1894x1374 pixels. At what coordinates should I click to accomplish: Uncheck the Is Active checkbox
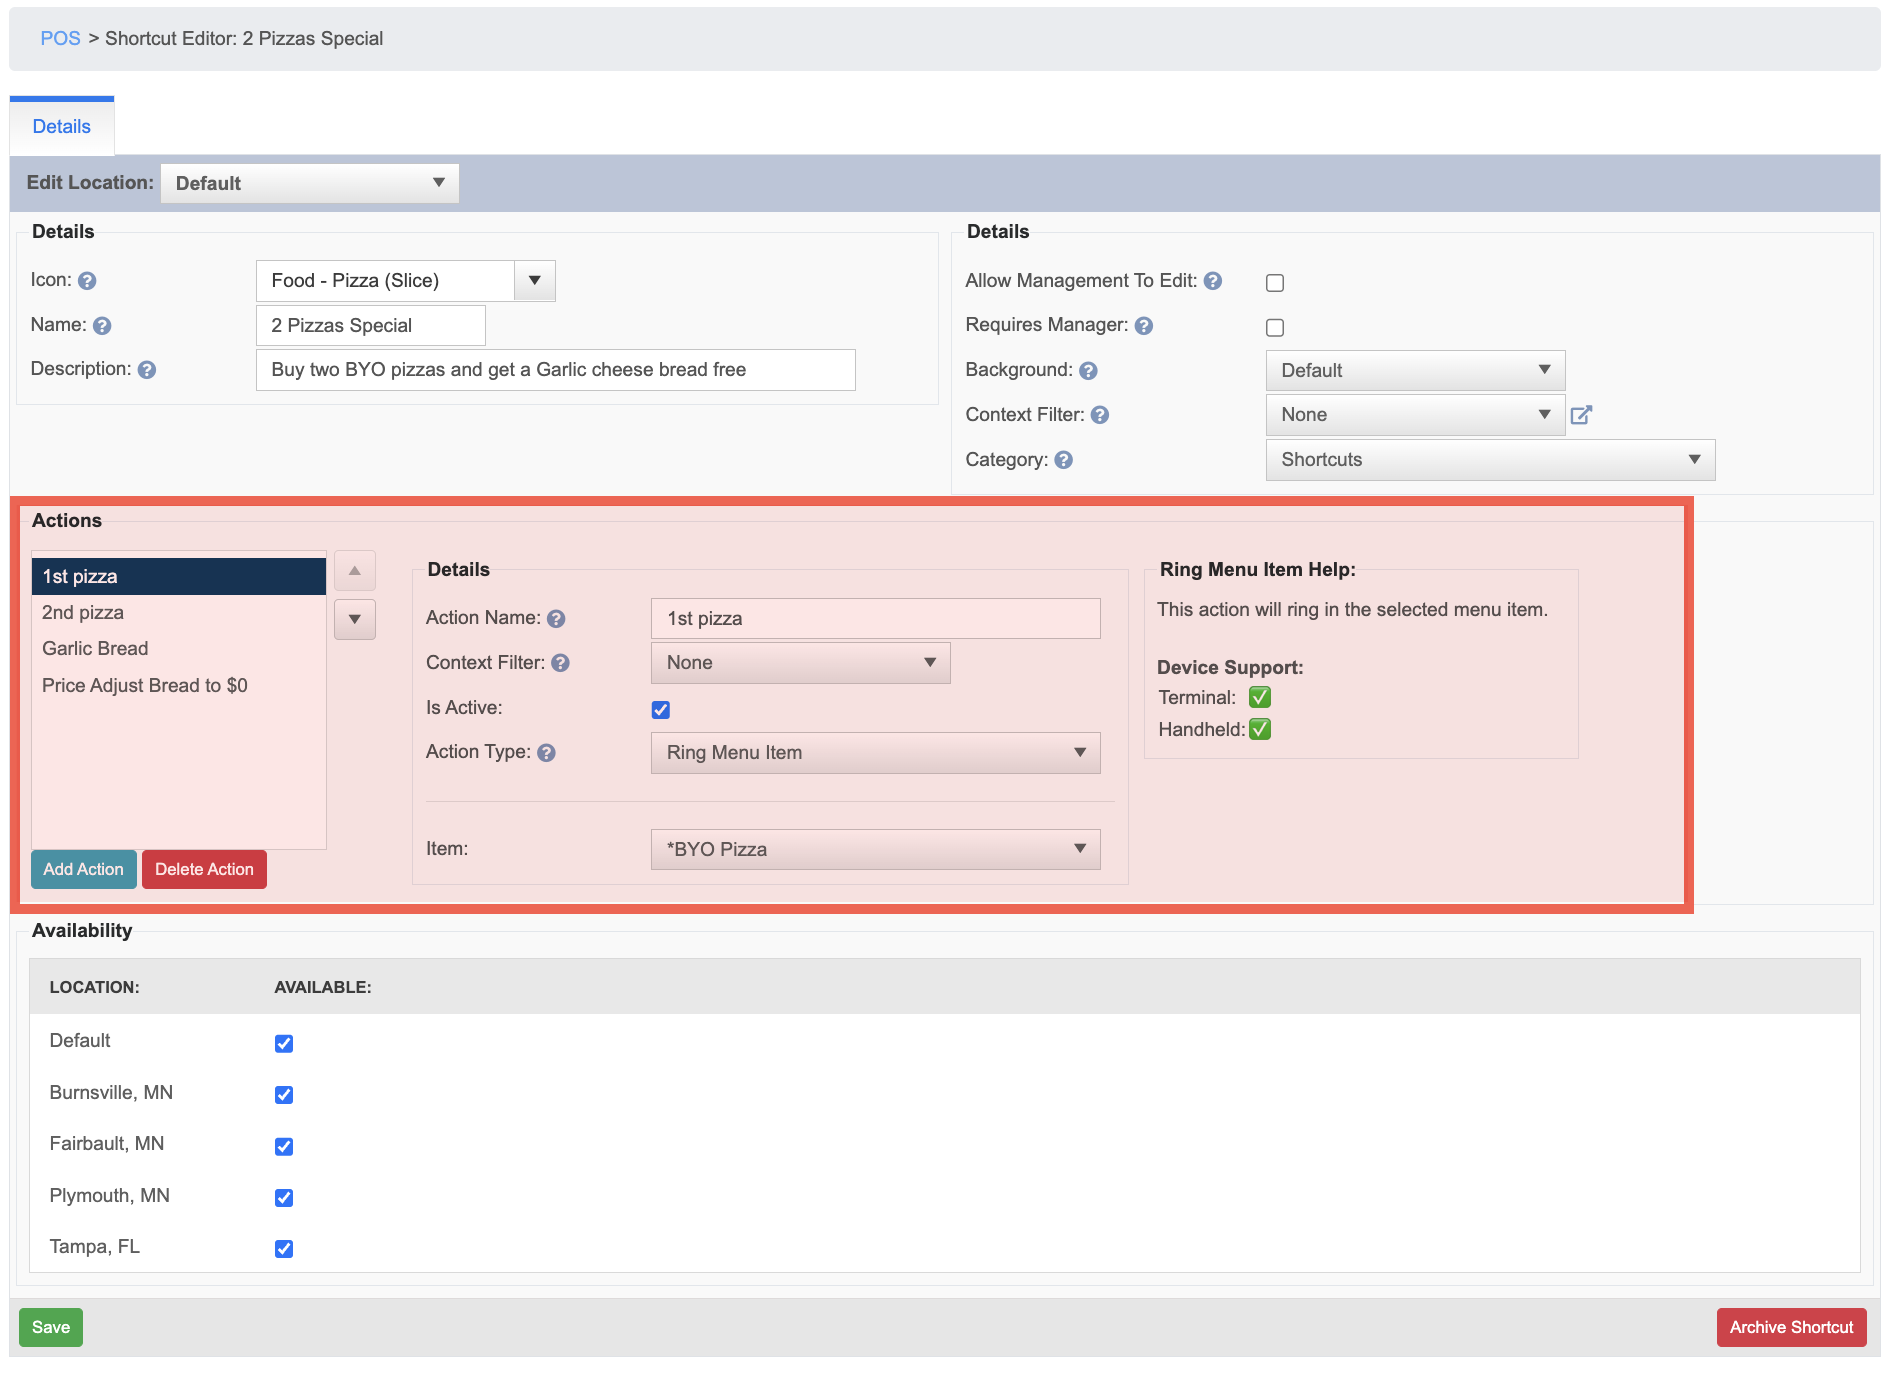(x=661, y=710)
